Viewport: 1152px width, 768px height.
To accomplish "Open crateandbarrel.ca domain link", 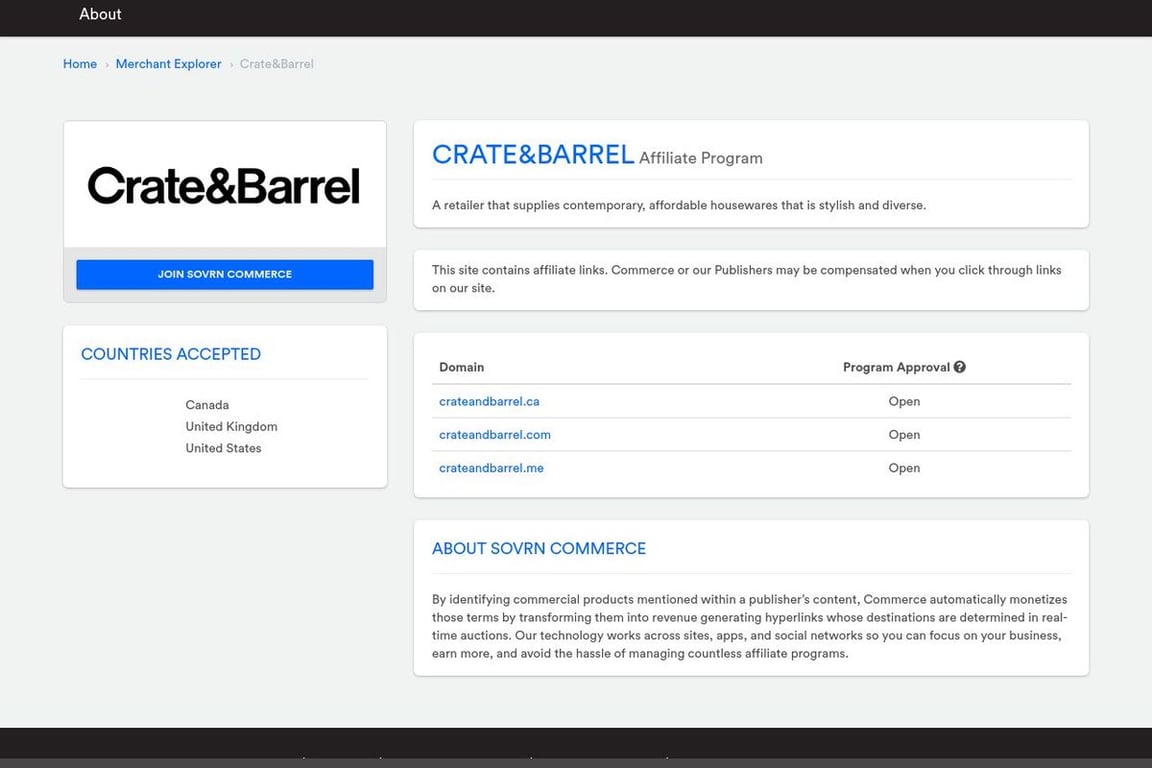I will 489,401.
